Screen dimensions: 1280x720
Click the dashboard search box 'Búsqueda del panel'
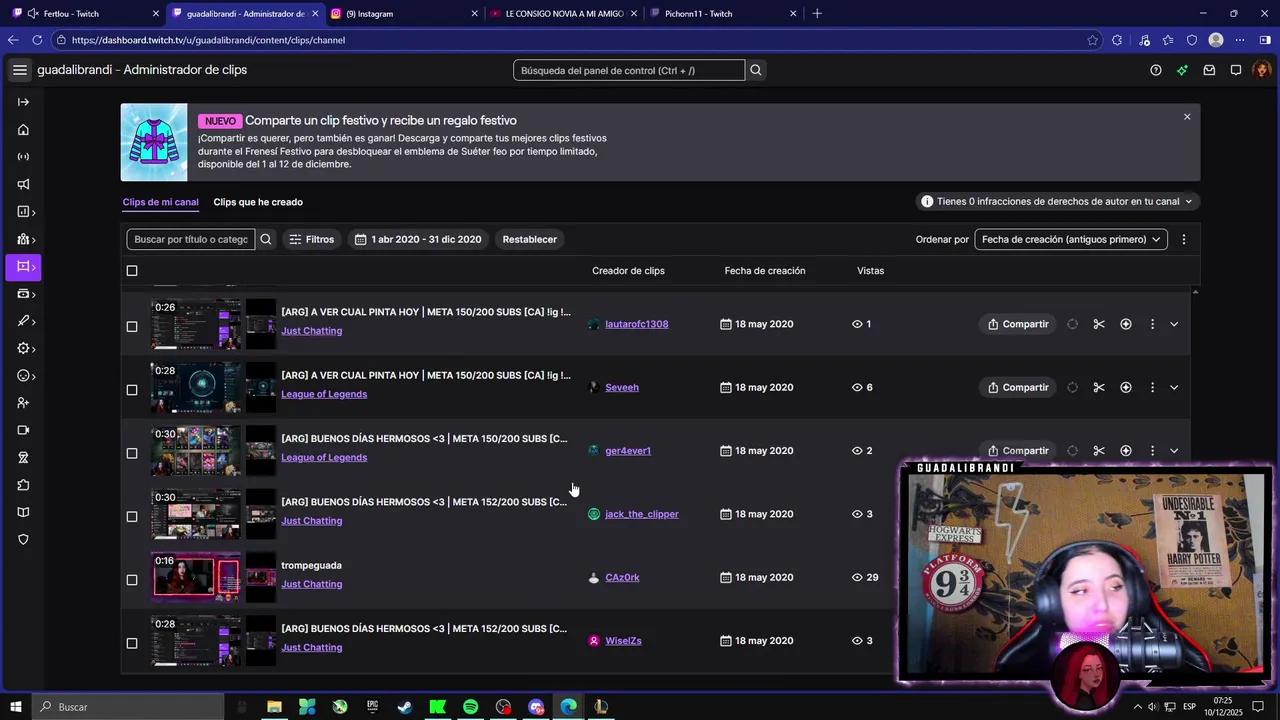[629, 70]
